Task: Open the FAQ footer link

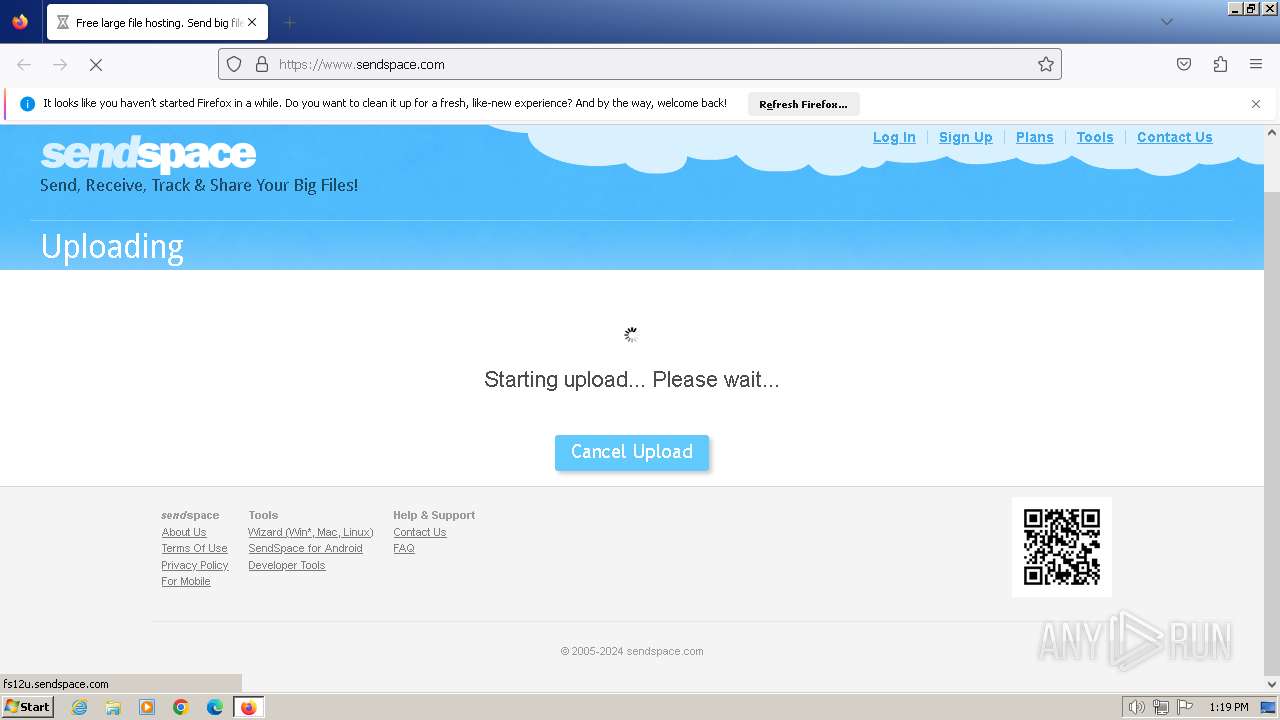Action: 404,548
